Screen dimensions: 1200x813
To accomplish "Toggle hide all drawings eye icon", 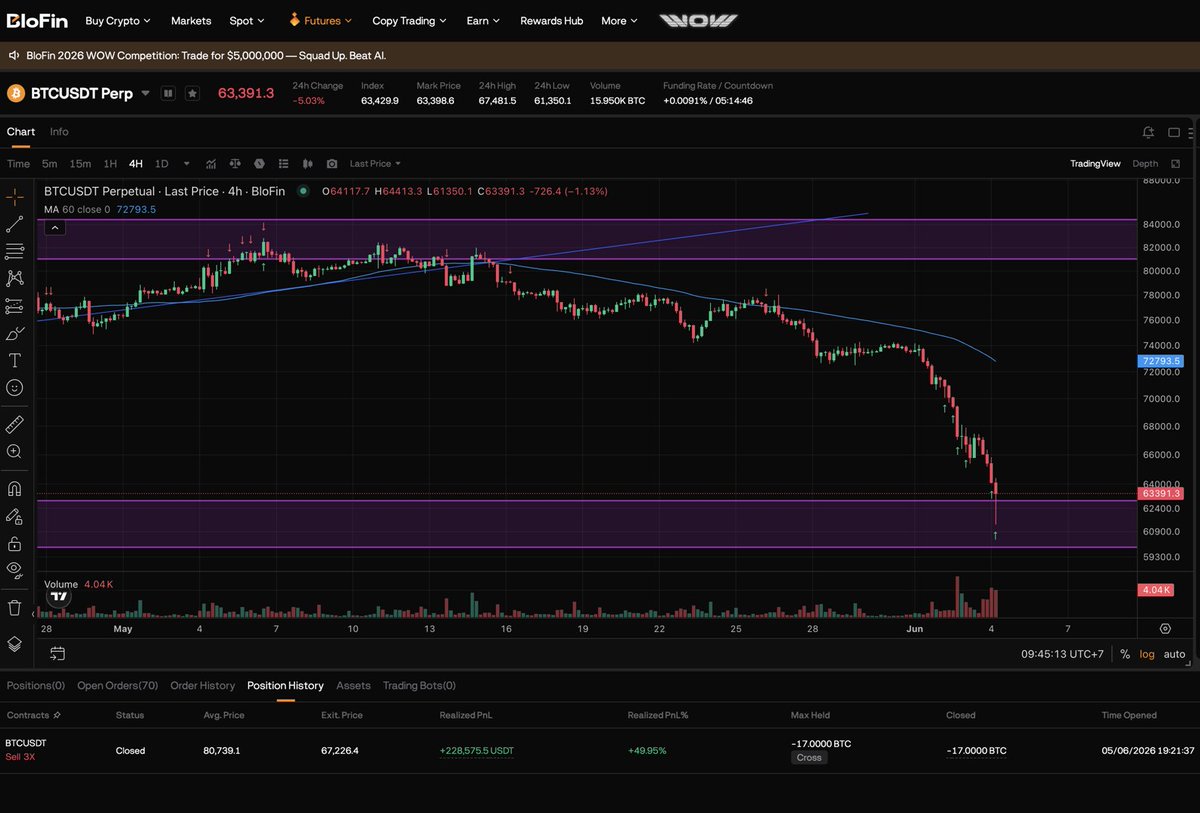I will (x=15, y=570).
